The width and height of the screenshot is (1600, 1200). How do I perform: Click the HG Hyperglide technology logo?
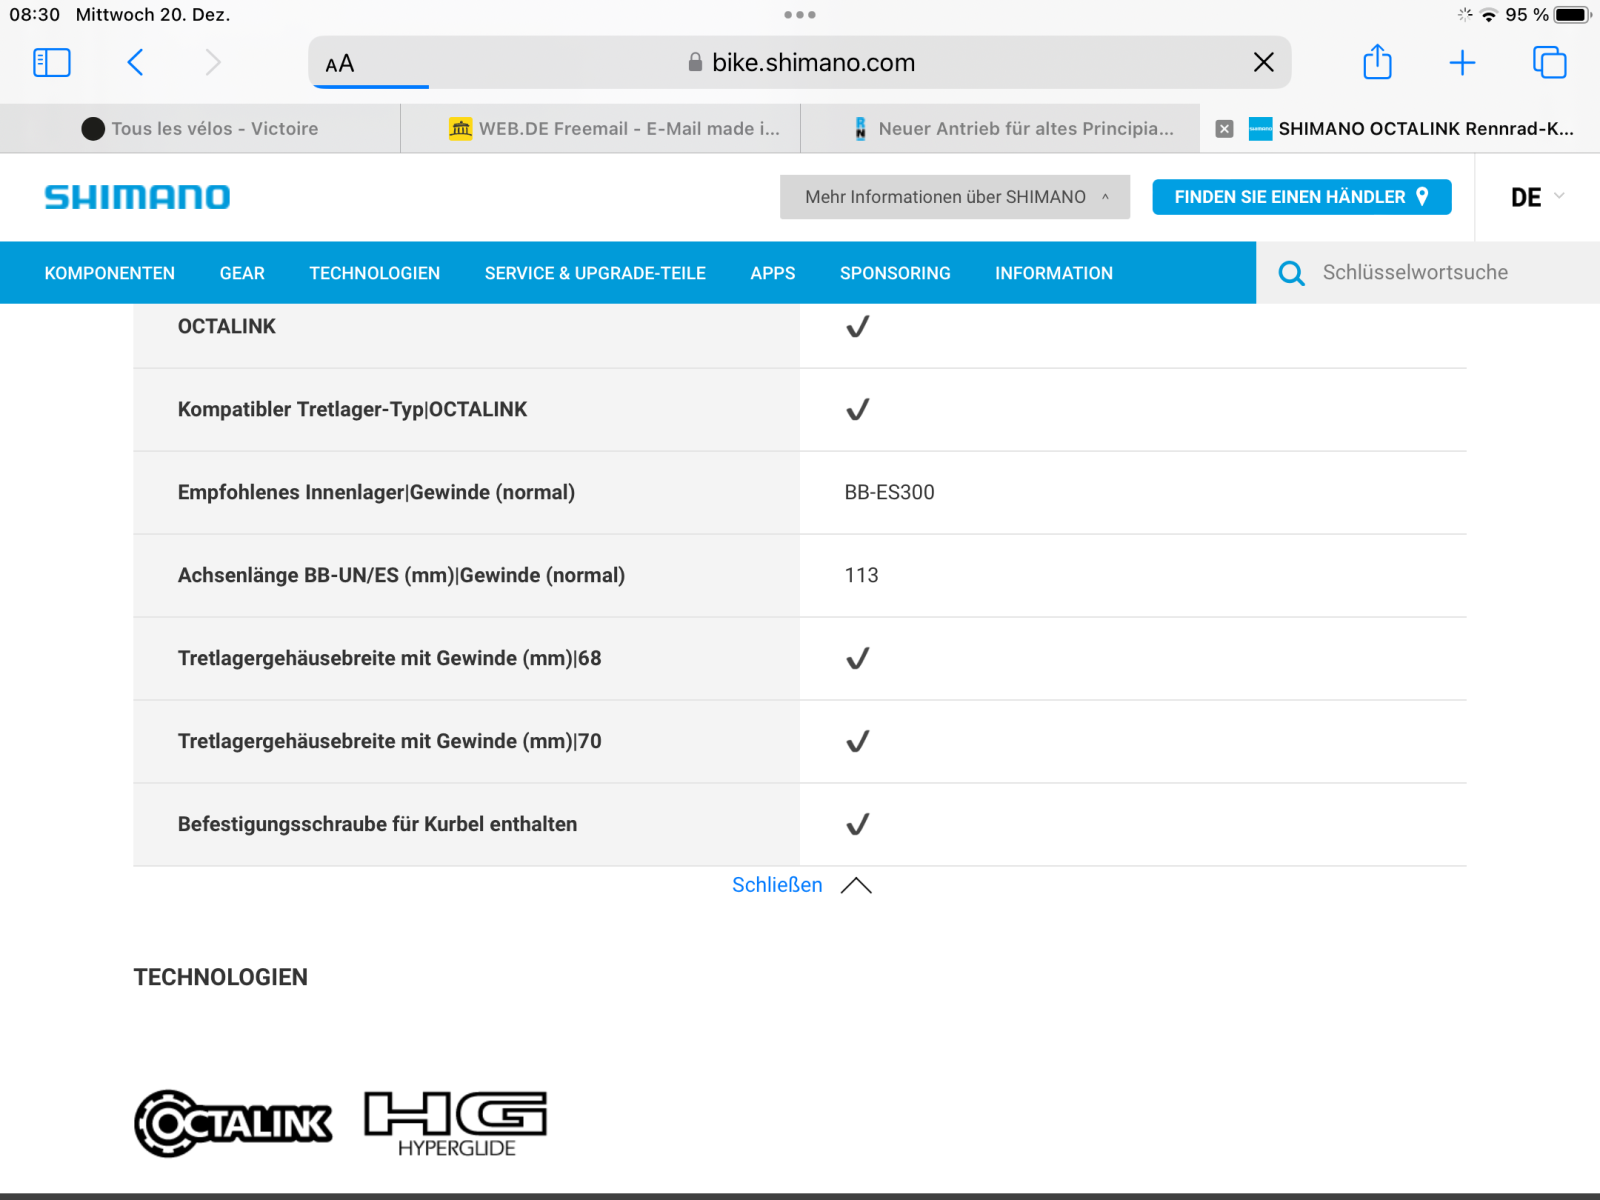pos(456,1124)
